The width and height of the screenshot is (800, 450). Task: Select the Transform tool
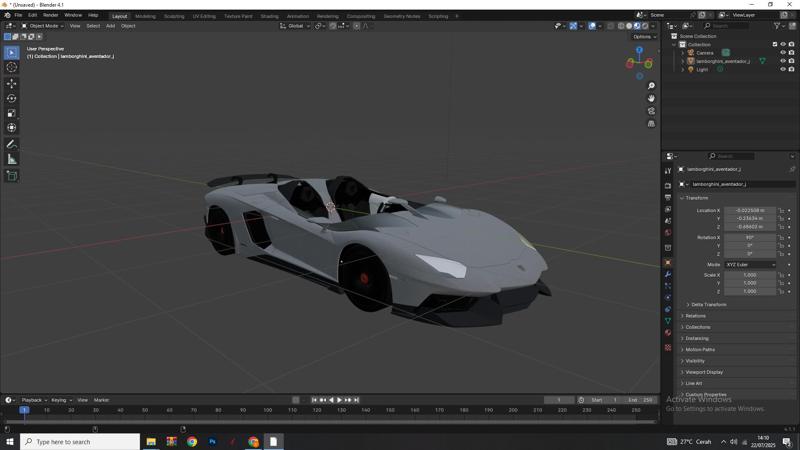tap(12, 128)
